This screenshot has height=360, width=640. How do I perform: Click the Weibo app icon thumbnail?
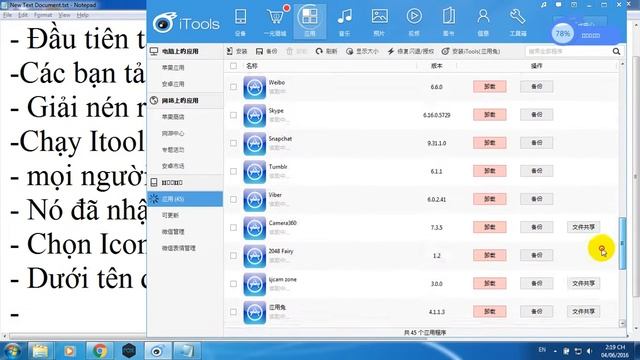click(255, 87)
